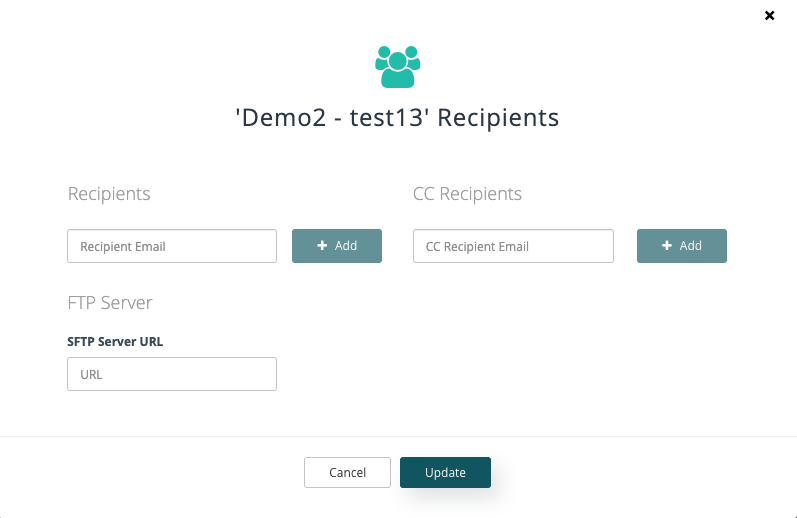Click the plus icon beside CC Recipient Email field
Screen dimensions: 797x518
667,246
